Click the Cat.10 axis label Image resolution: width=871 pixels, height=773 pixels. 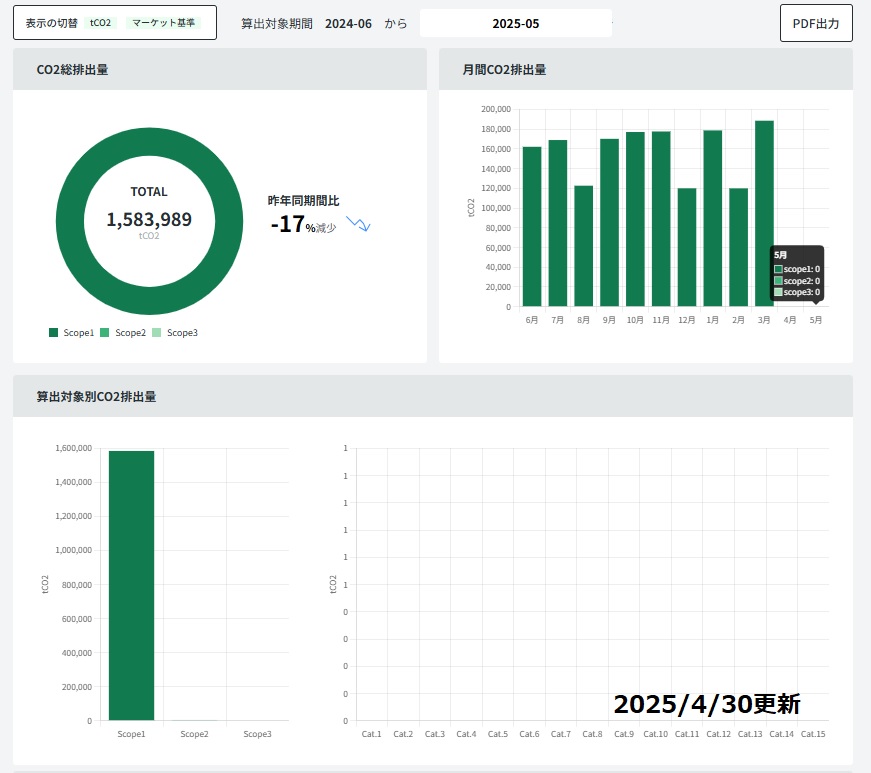click(x=655, y=734)
